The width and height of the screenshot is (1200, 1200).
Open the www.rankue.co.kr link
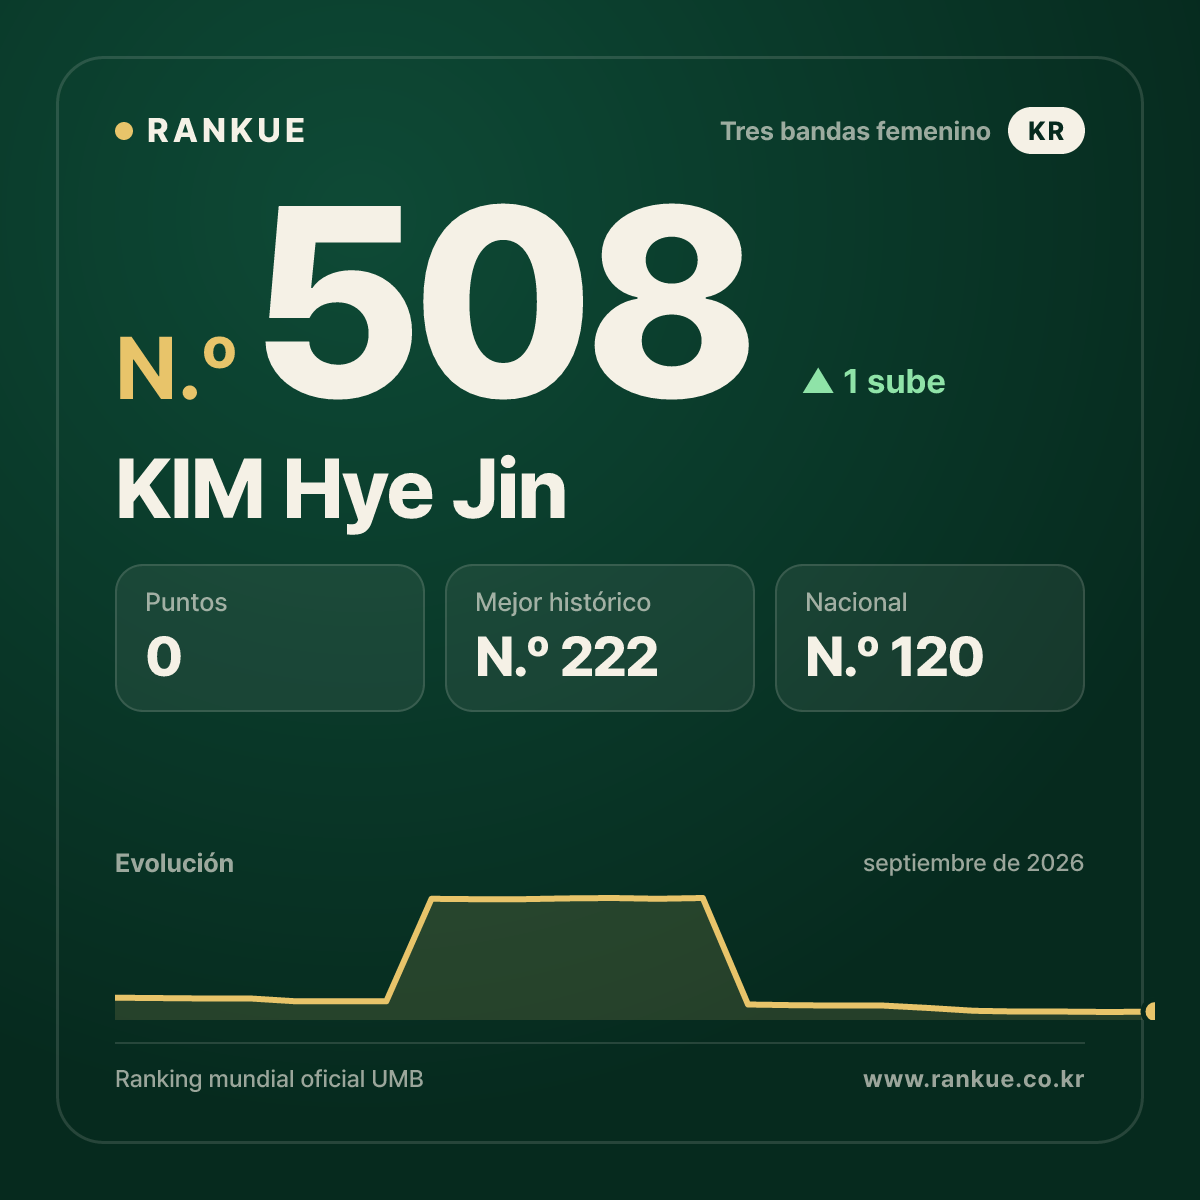(974, 1079)
